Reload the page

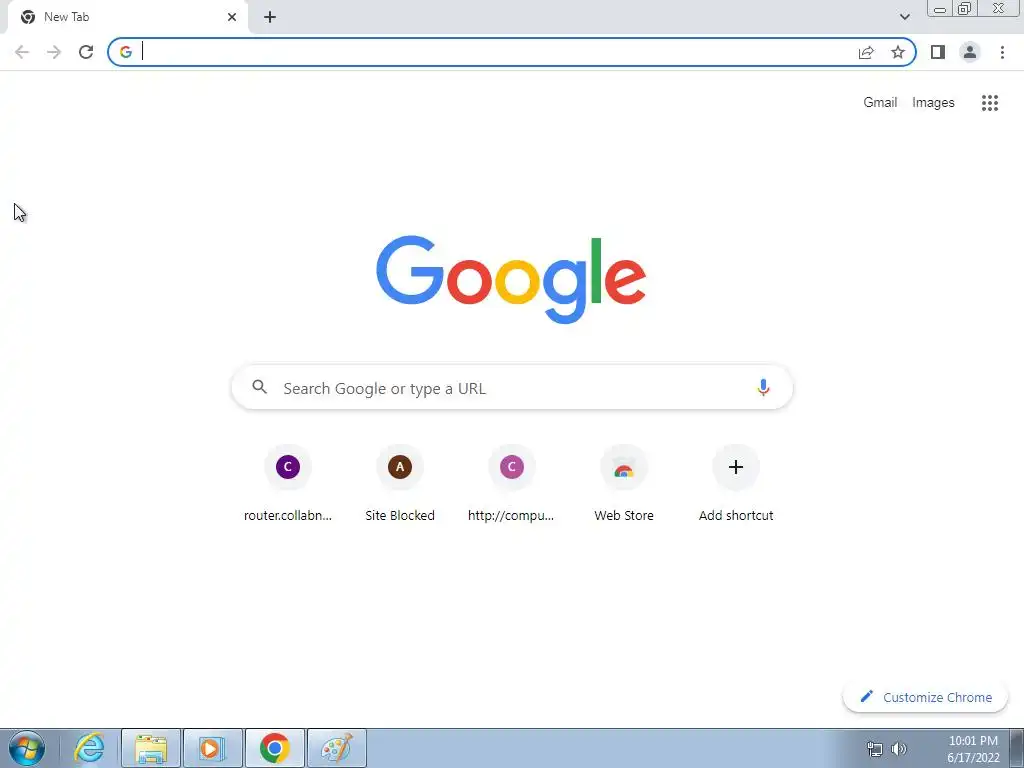[86, 52]
